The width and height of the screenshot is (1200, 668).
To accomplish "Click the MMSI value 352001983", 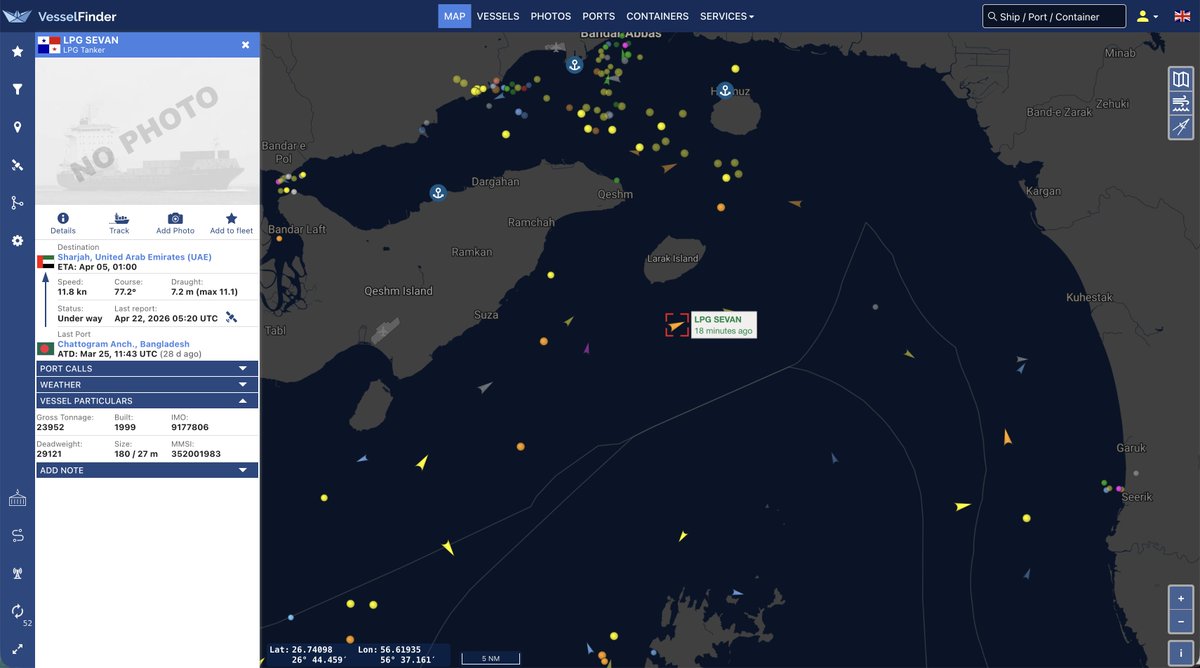I will tap(196, 454).
